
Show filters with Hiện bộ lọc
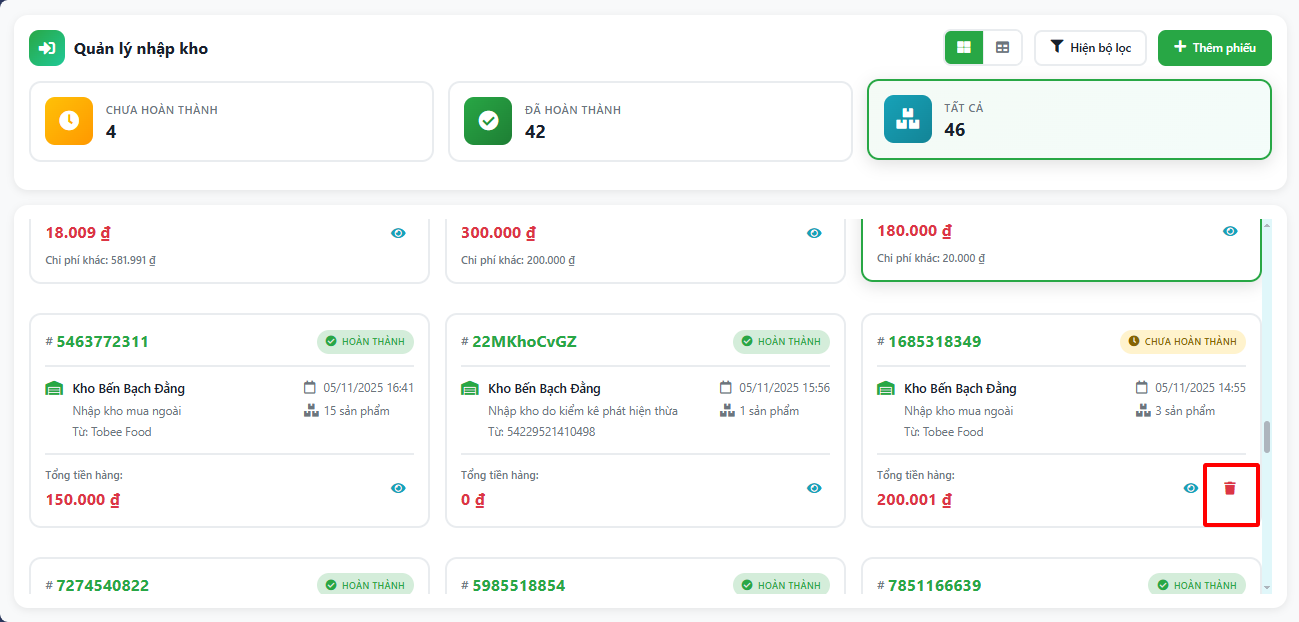coord(1090,47)
